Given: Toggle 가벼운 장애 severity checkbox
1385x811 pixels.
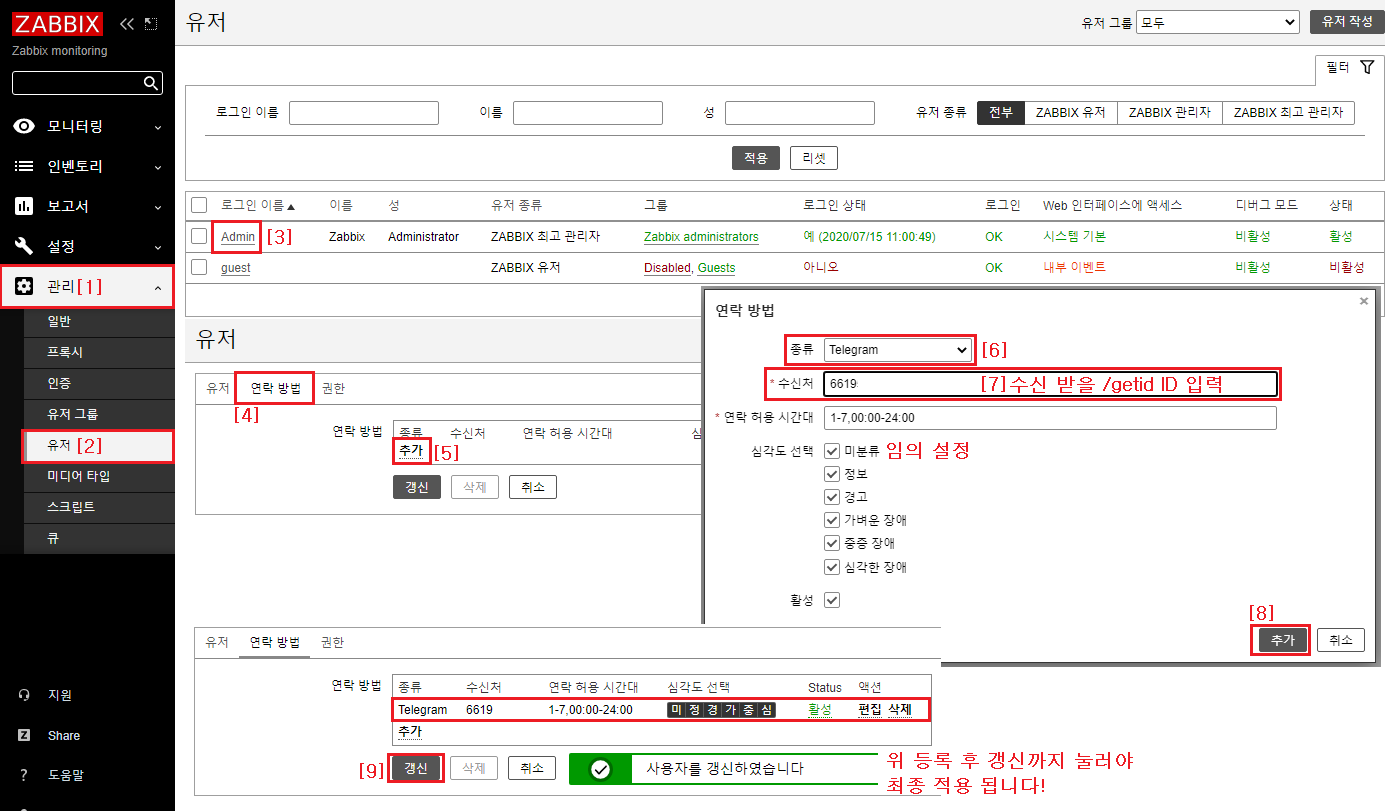Looking at the screenshot, I should 832,520.
